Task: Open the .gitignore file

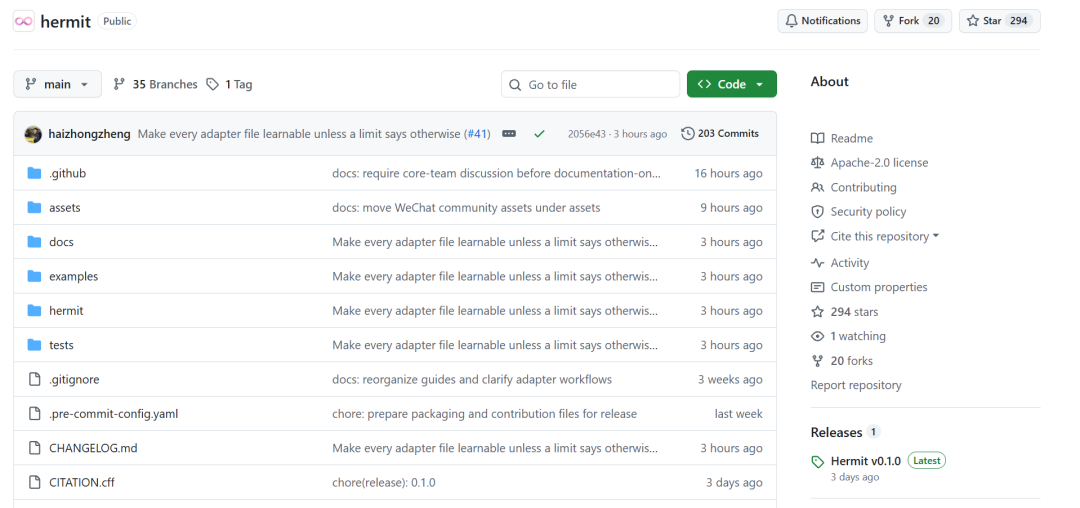Action: pyautogui.click(x=74, y=380)
